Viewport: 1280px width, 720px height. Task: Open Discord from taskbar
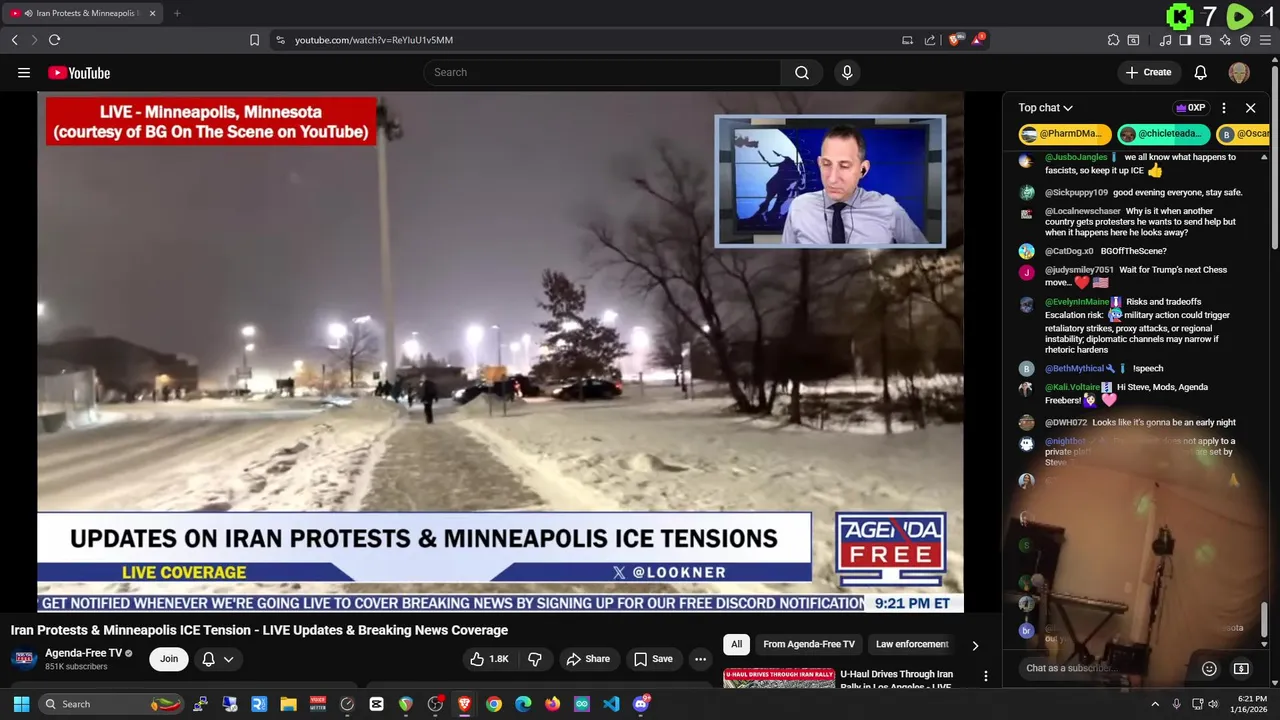[641, 704]
